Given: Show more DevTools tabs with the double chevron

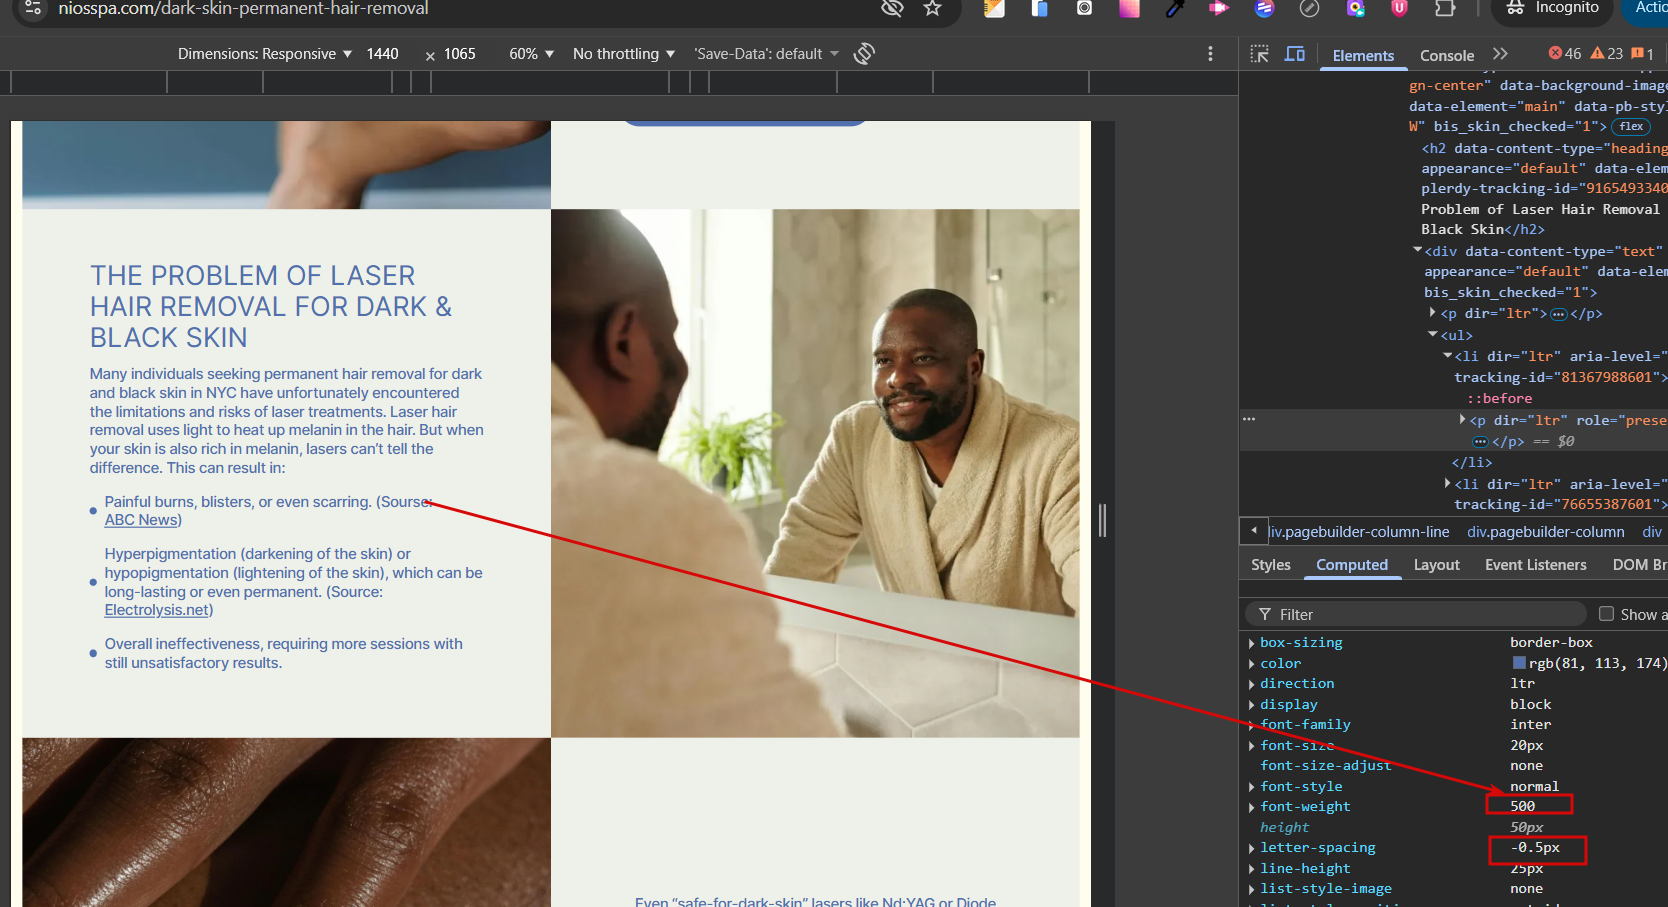Looking at the screenshot, I should [1499, 54].
